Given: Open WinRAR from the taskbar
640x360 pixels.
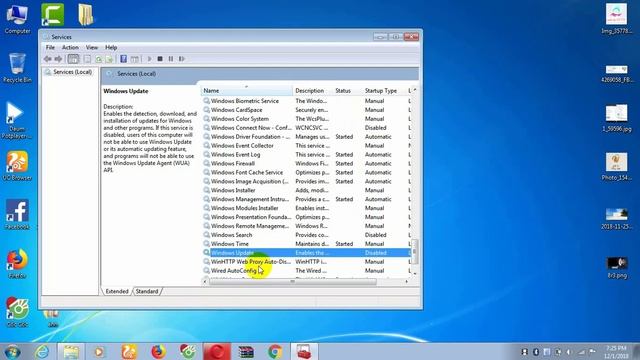Looking at the screenshot, I should coord(246,352).
